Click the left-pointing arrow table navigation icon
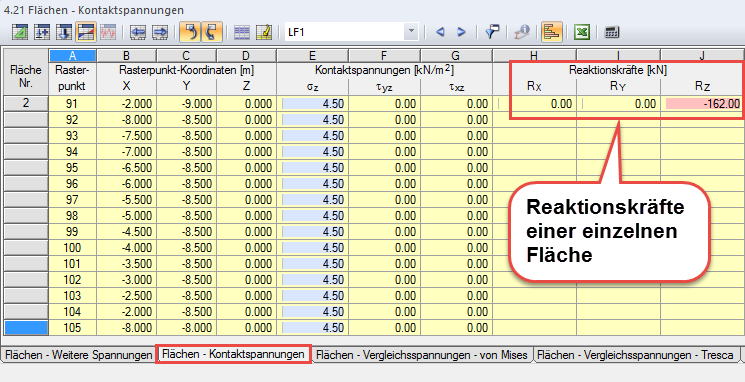745x382 pixels. pos(138,32)
